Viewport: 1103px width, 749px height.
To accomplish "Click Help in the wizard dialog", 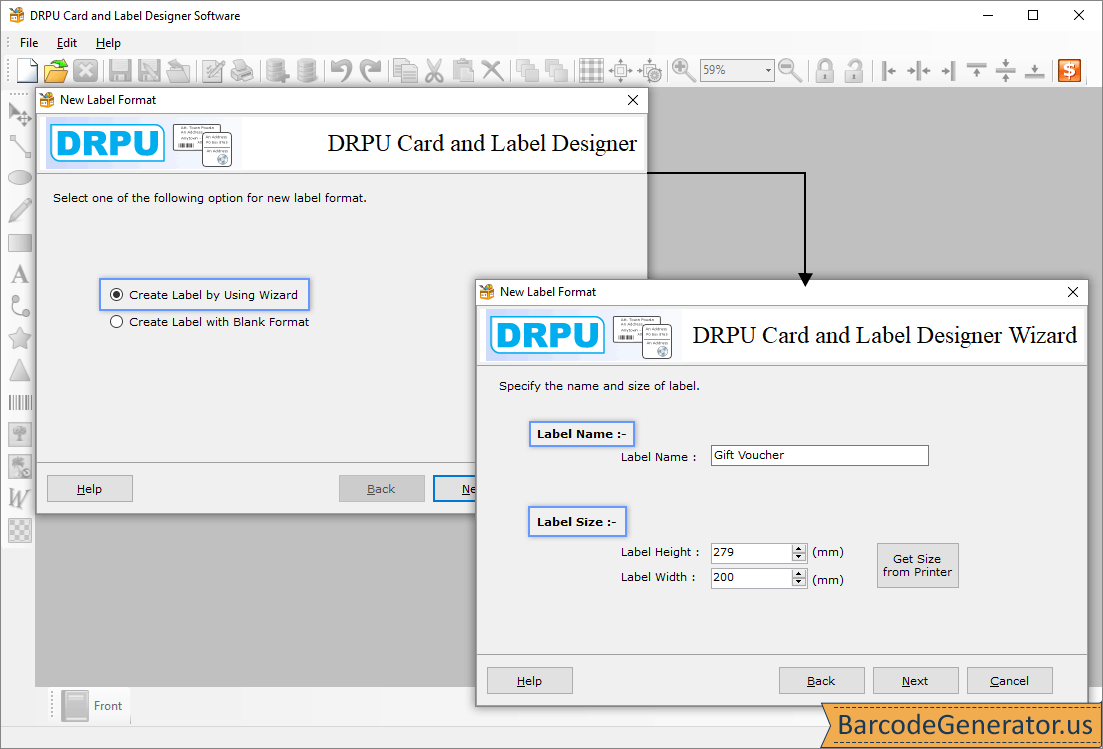I will [x=530, y=681].
